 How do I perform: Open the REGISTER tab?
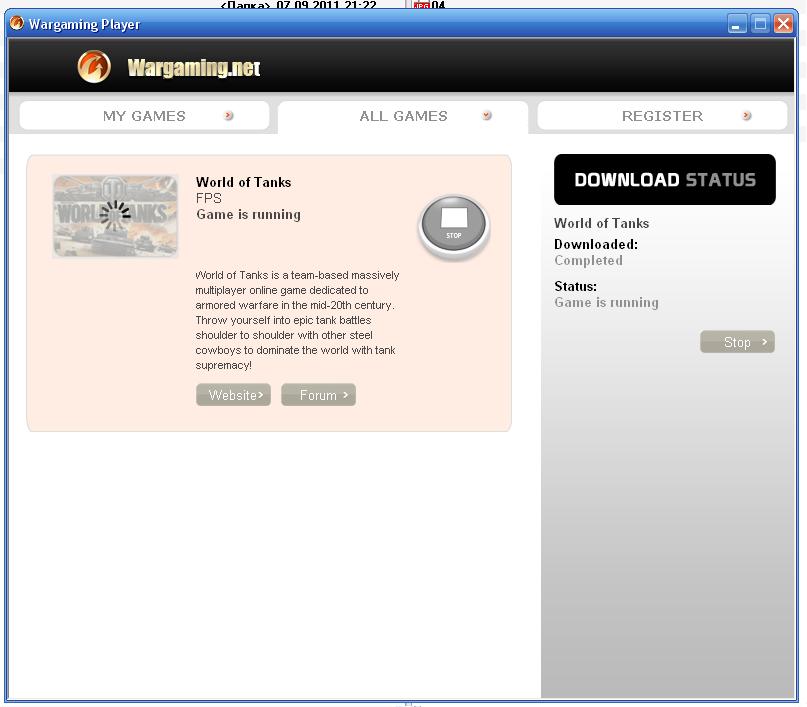pos(662,116)
